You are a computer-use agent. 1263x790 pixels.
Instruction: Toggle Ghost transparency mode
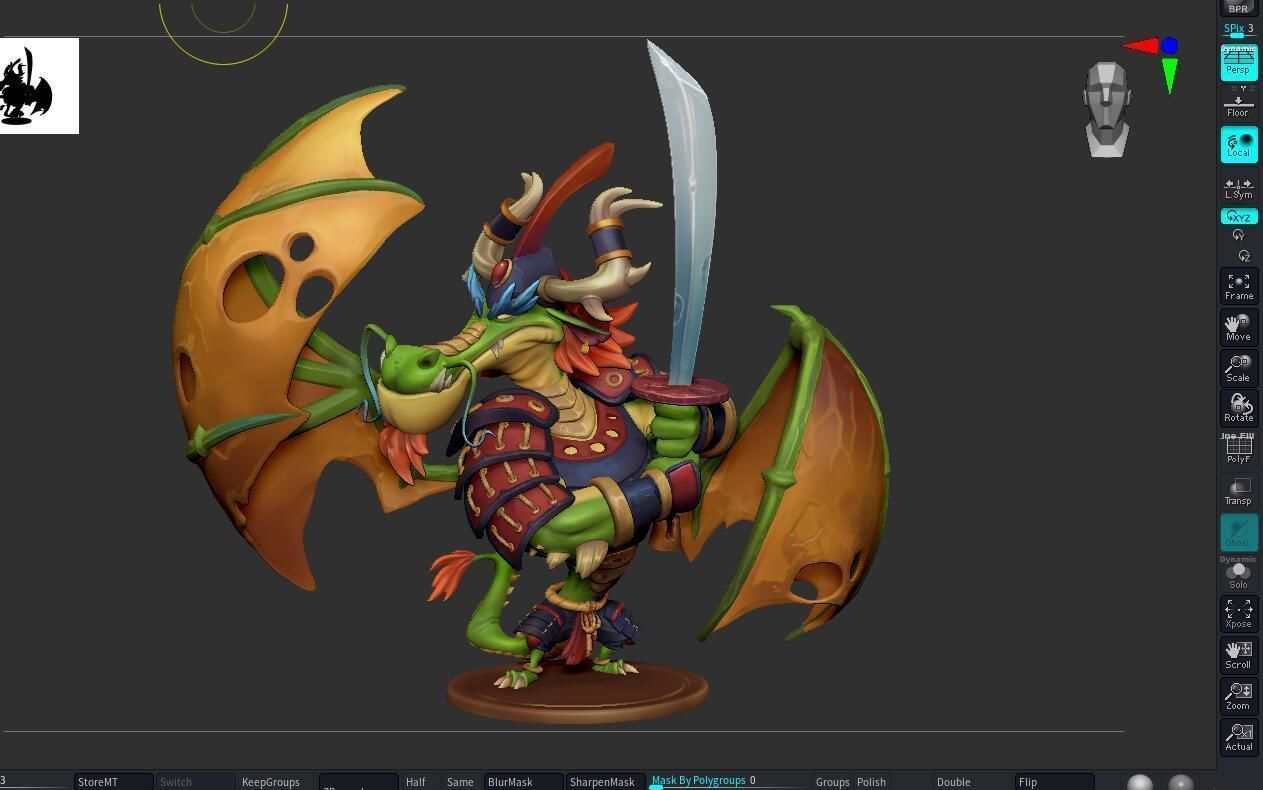pos(1238,532)
